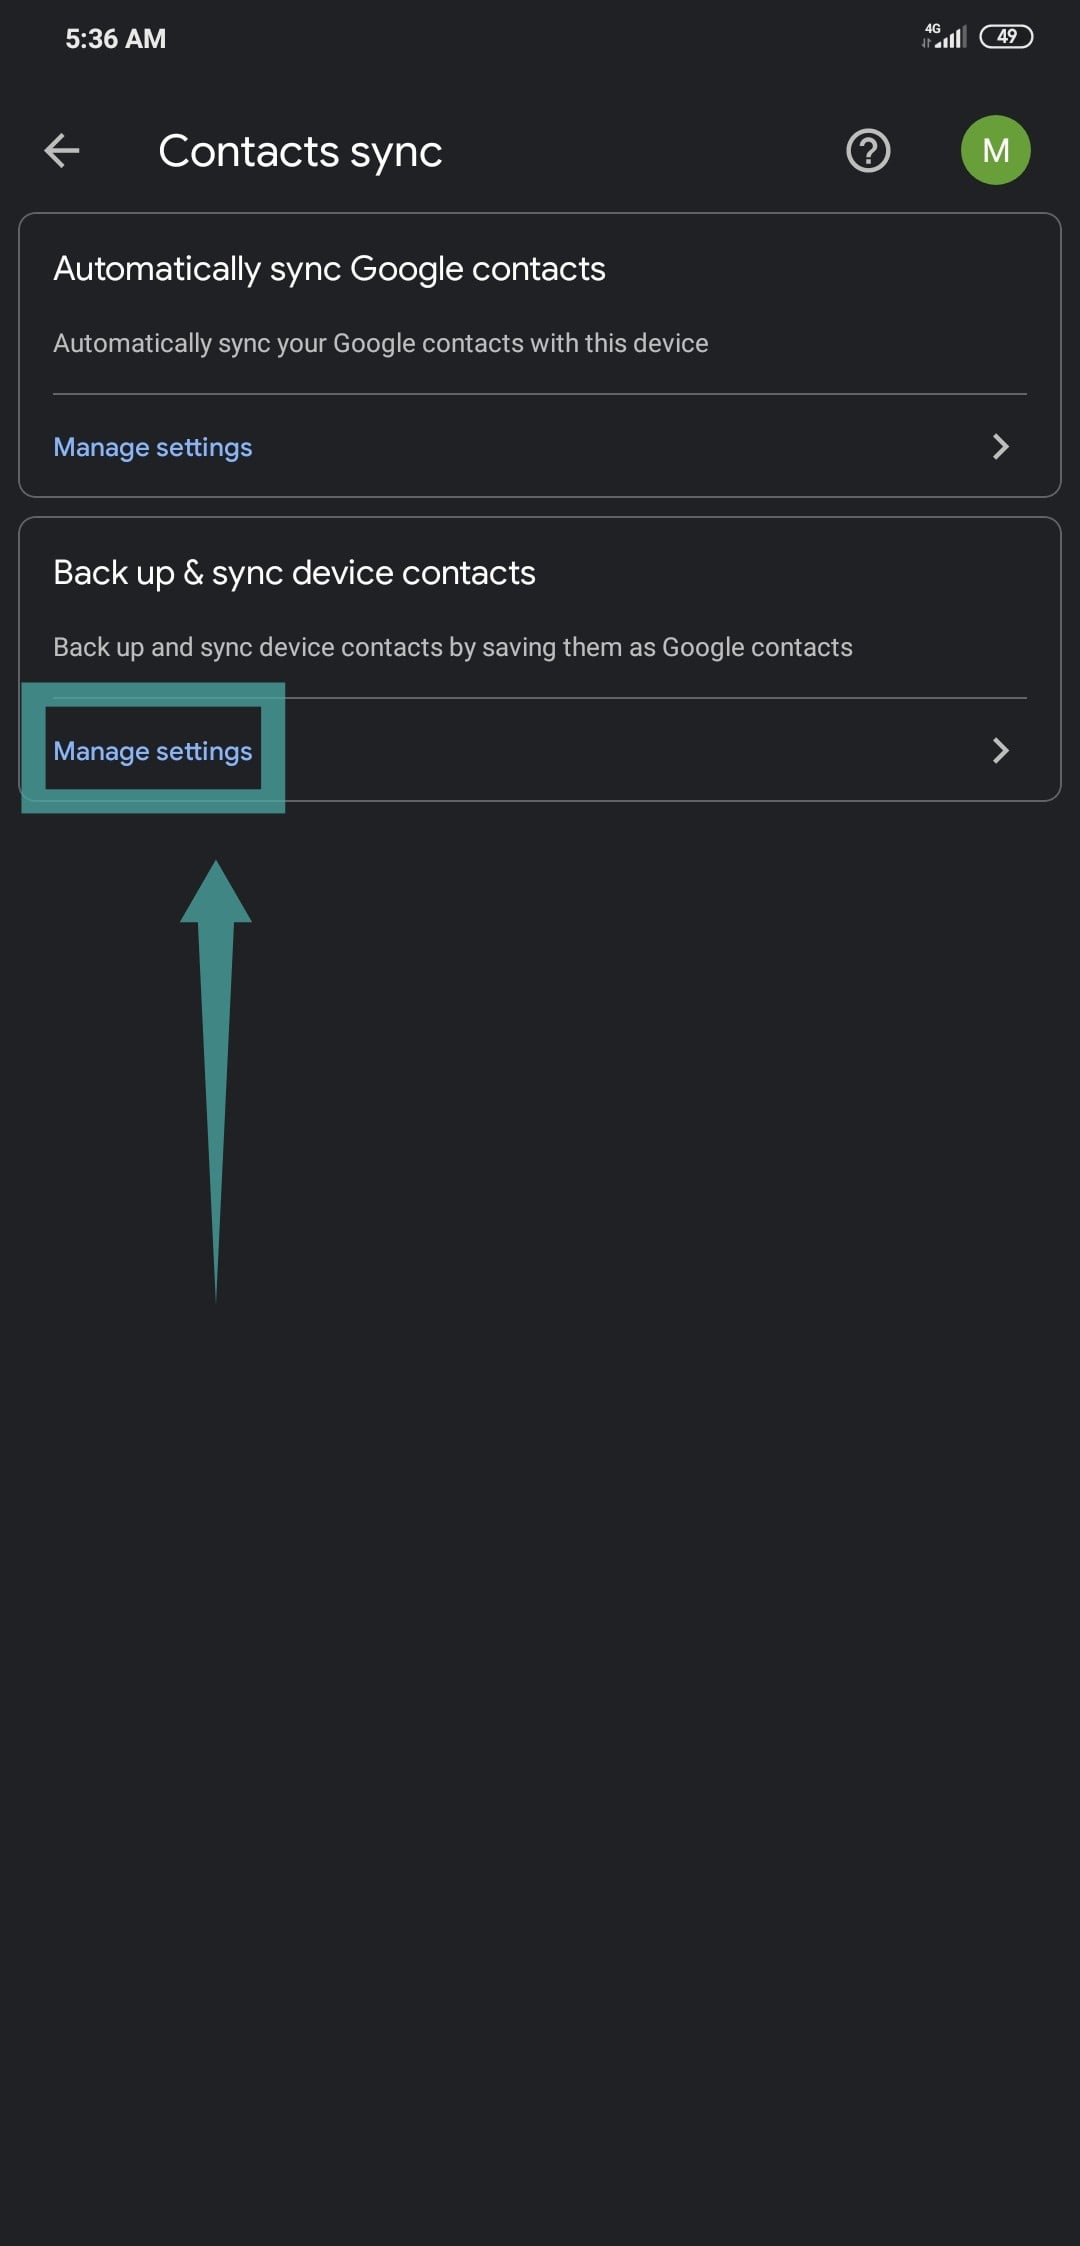Screen dimensions: 1080x2246
Task: Open Manage settings for device contacts backup
Action: pos(153,751)
